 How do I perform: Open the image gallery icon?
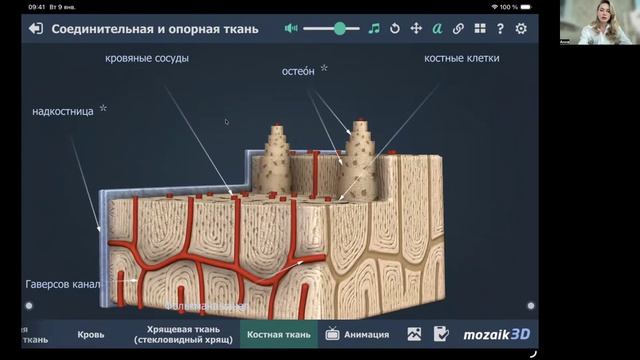414,334
